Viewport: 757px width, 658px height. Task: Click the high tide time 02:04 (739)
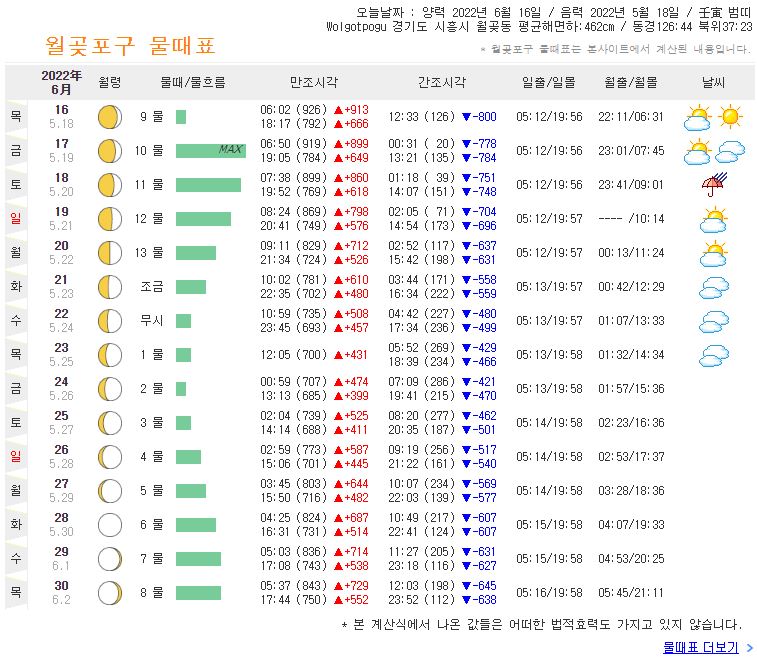tap(294, 416)
